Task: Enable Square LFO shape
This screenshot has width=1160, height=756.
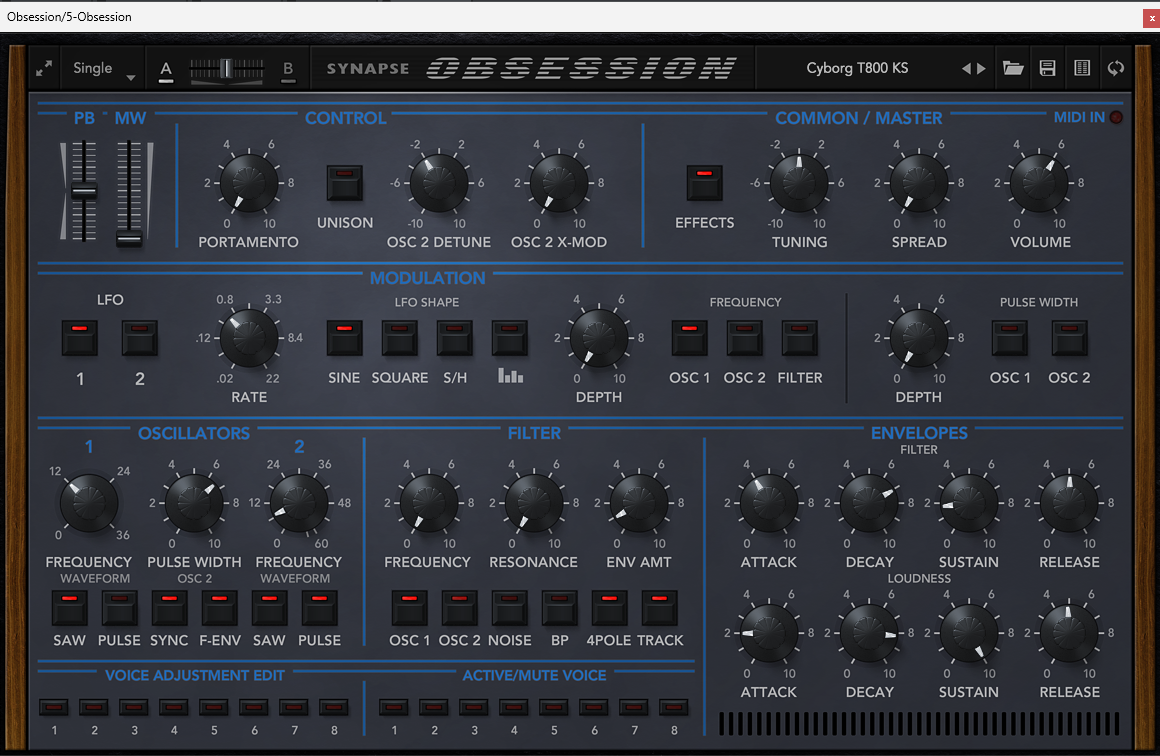Action: pos(399,338)
